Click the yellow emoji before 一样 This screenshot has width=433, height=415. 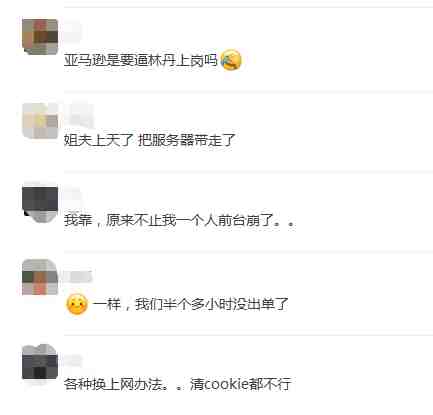tap(77, 304)
